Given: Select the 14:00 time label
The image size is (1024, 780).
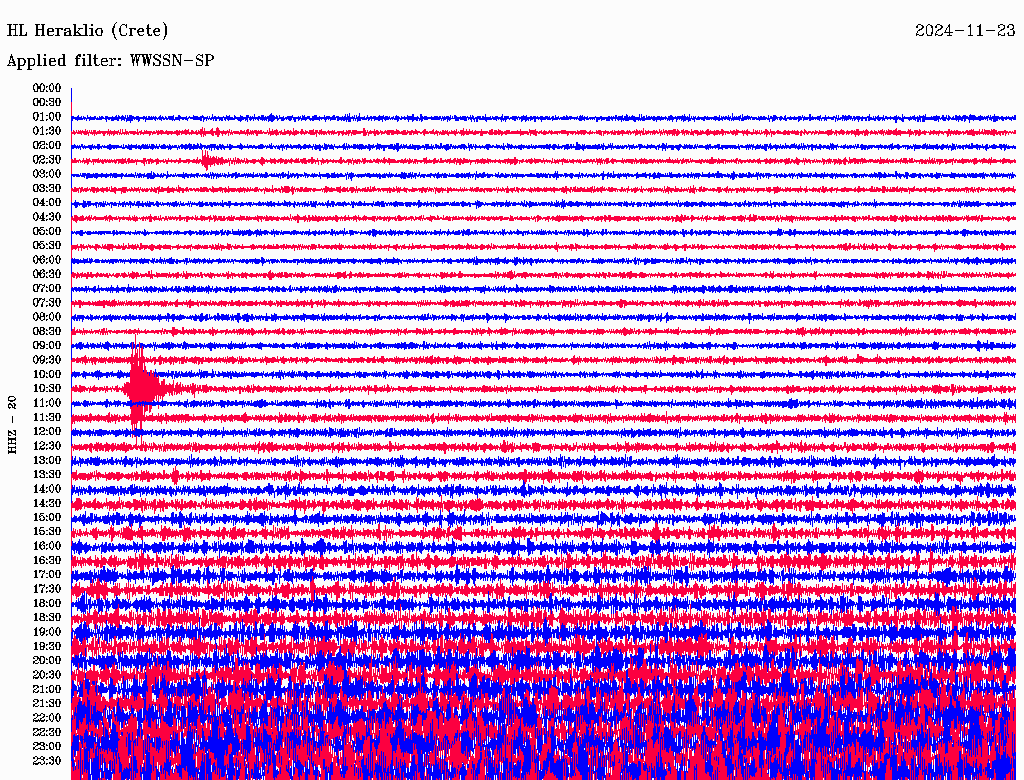Looking at the screenshot, I should pyautogui.click(x=46, y=489).
